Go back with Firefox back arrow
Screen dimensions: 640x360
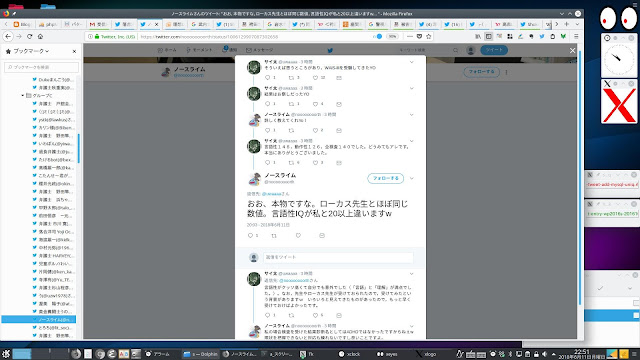(x=8, y=36)
